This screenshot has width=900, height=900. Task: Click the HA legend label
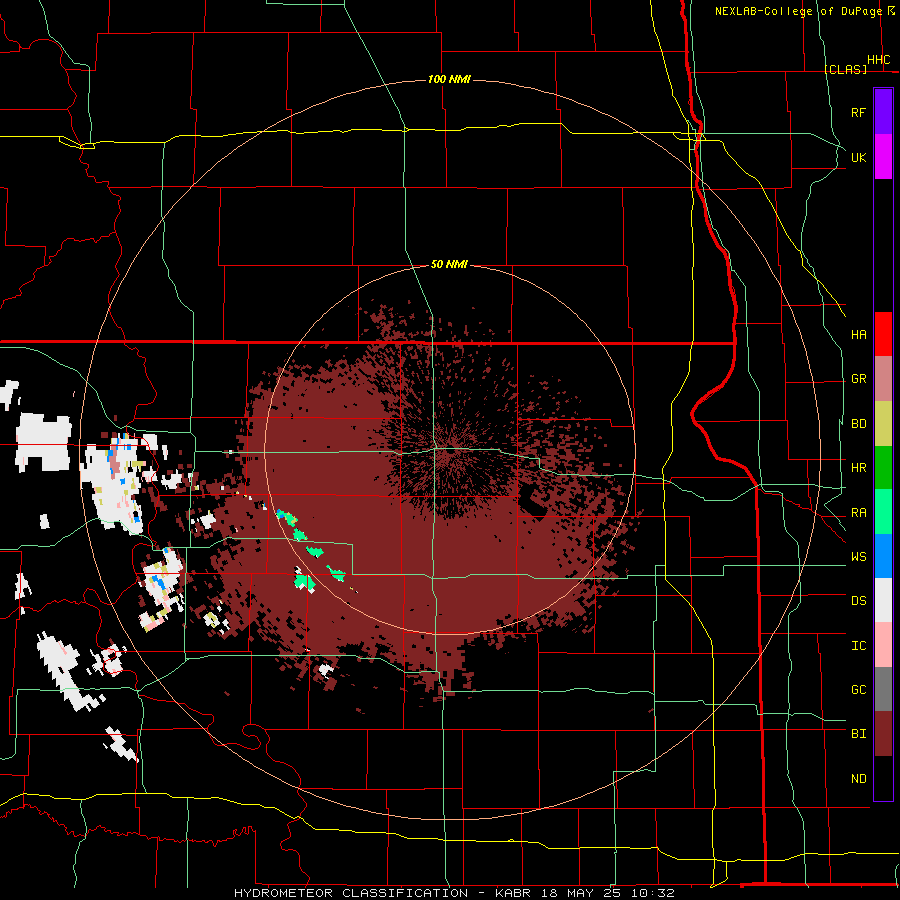click(858, 335)
